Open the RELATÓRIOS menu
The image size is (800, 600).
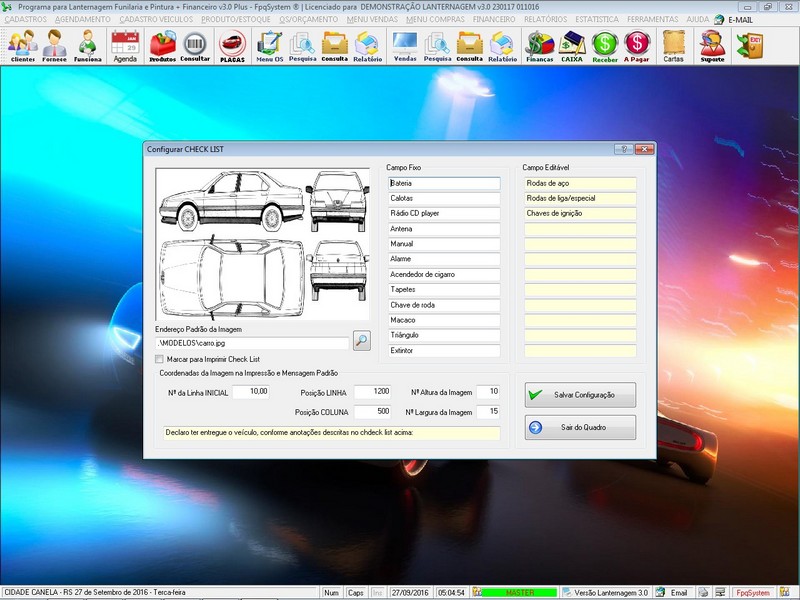pos(543,19)
